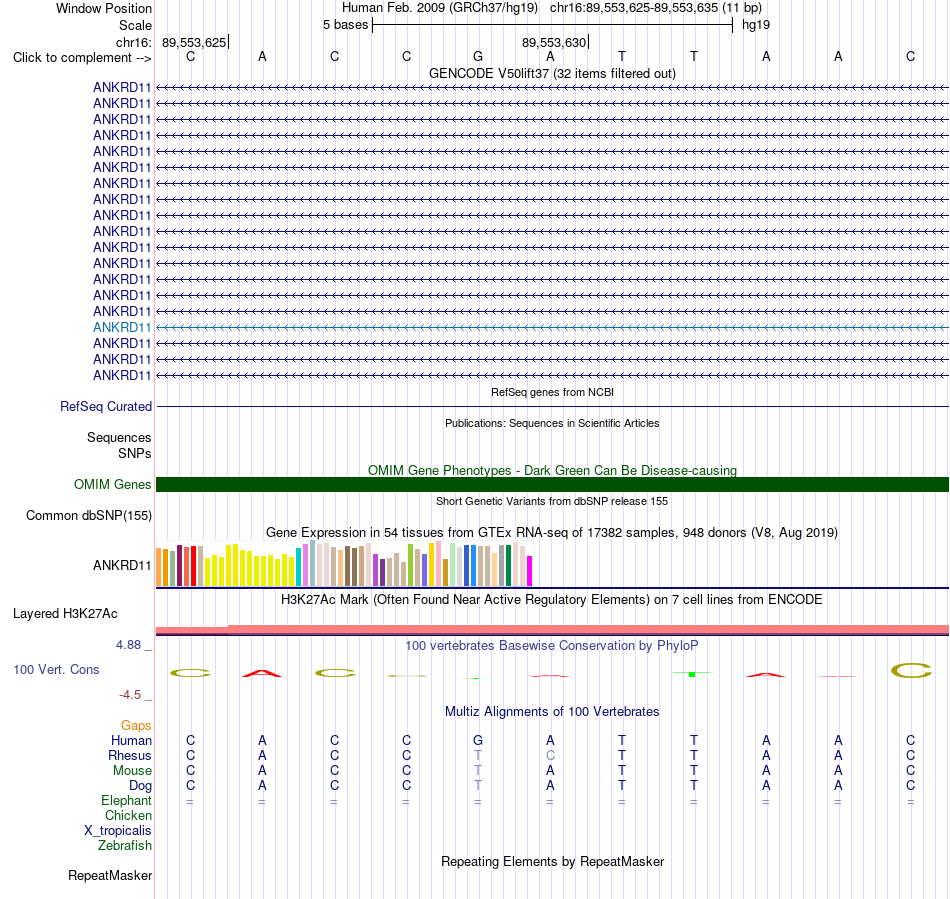Image resolution: width=950 pixels, height=899 pixels.
Task: Click the SNPs track label
Action: tap(135, 453)
